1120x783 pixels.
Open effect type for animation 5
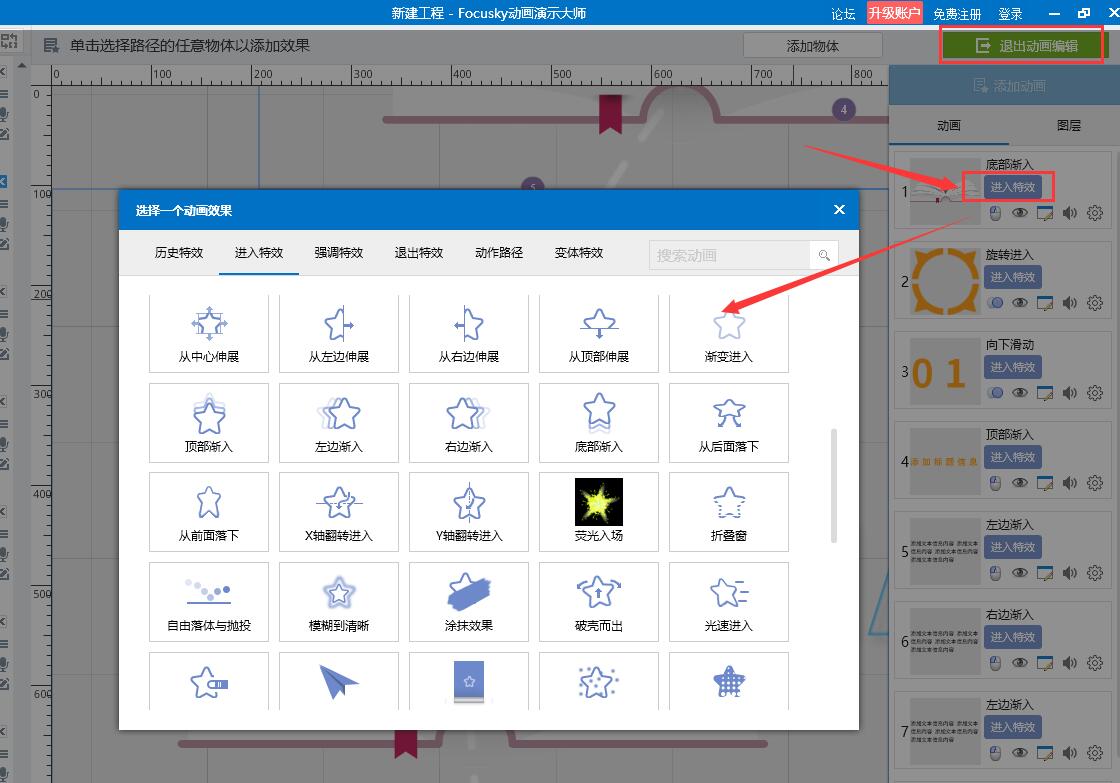pyautogui.click(x=1012, y=547)
